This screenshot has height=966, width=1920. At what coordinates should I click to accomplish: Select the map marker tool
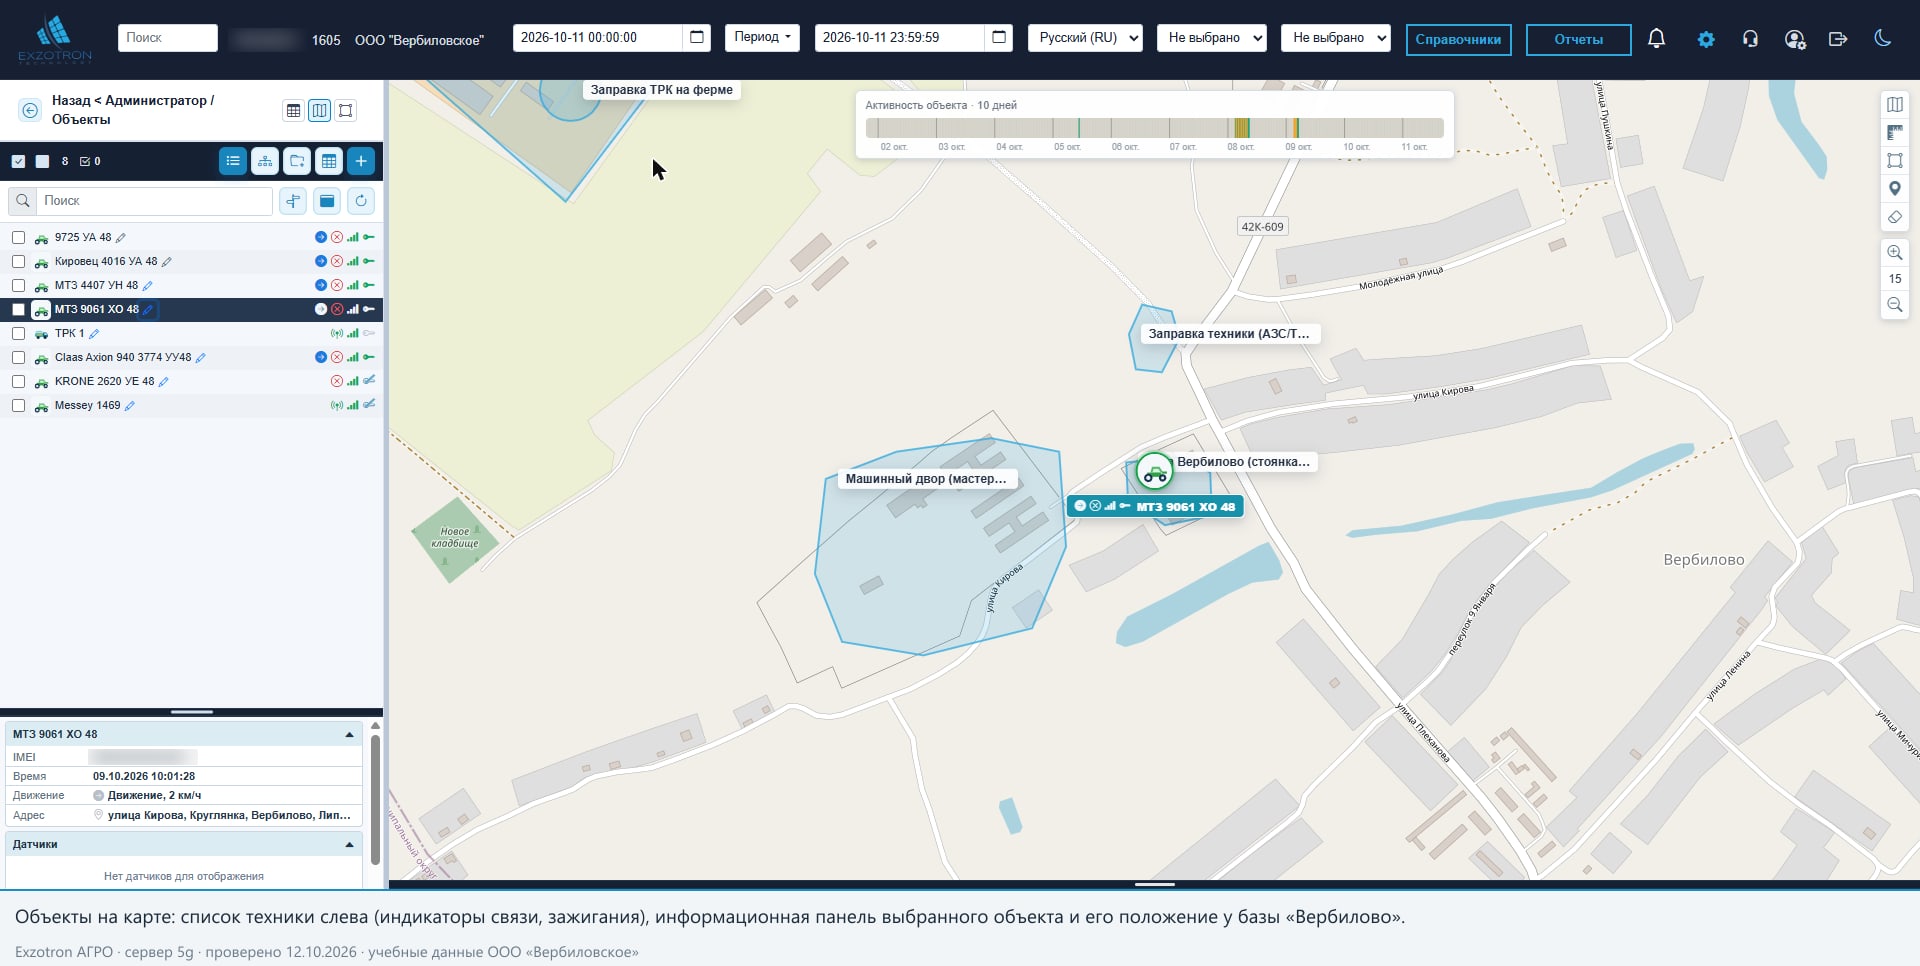pos(1894,189)
